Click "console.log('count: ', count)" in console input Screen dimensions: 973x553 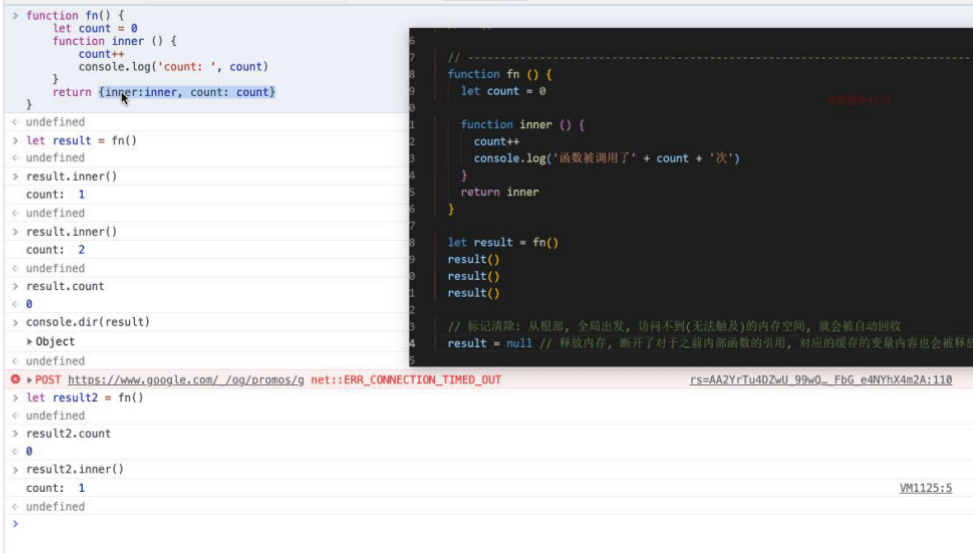(173, 66)
